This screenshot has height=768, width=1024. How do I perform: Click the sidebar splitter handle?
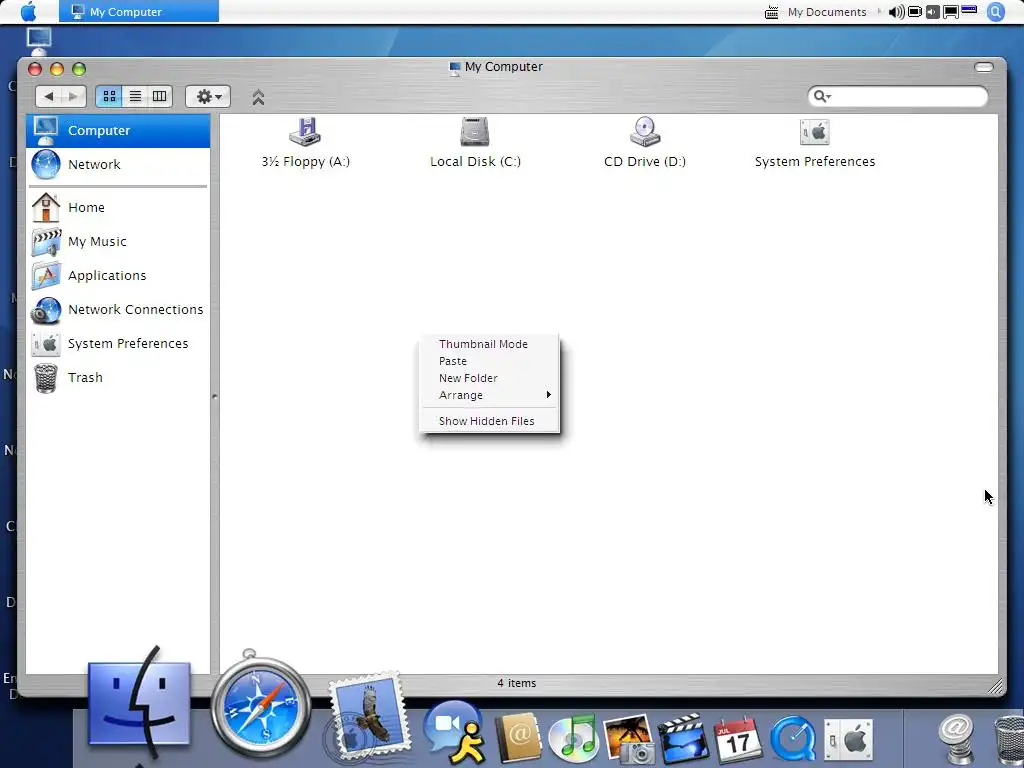(215, 396)
